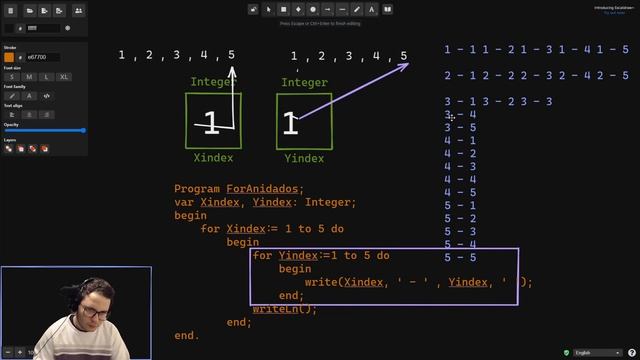Send layer to back icon
640x360 pixels.
point(9,149)
